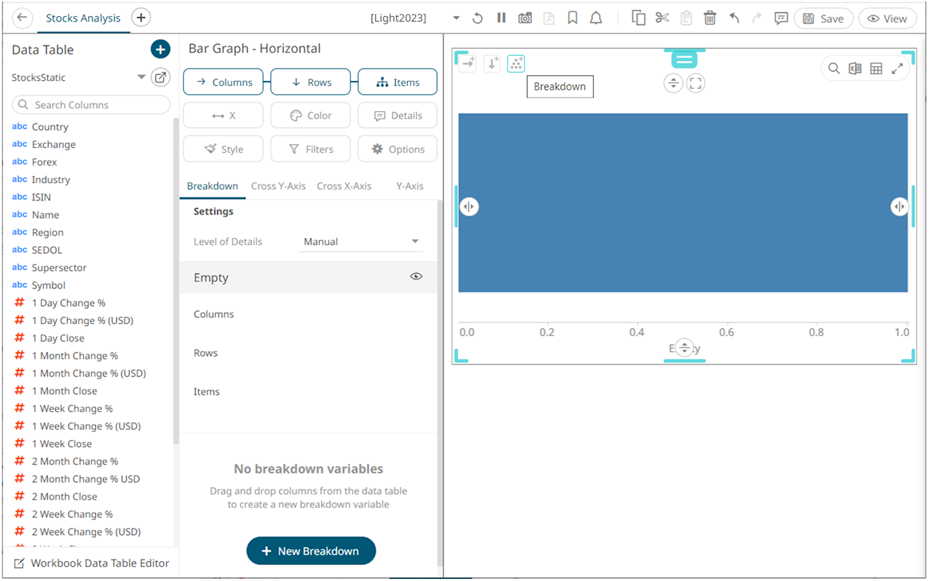The height and width of the screenshot is (581, 929).
Task: Click the scissors cut icon
Action: [x=662, y=18]
